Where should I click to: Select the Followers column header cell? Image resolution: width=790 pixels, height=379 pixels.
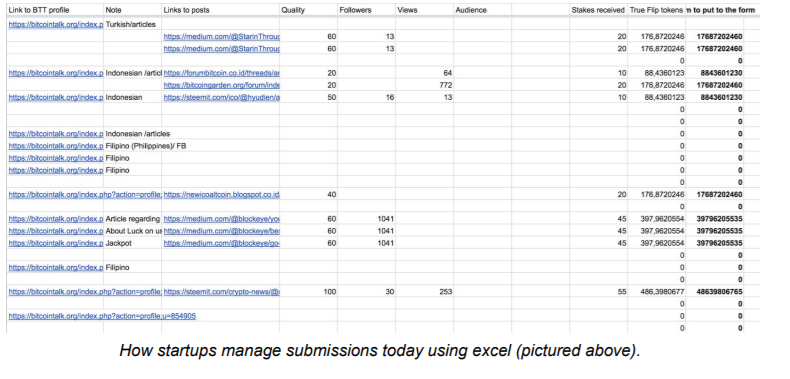(x=366, y=10)
